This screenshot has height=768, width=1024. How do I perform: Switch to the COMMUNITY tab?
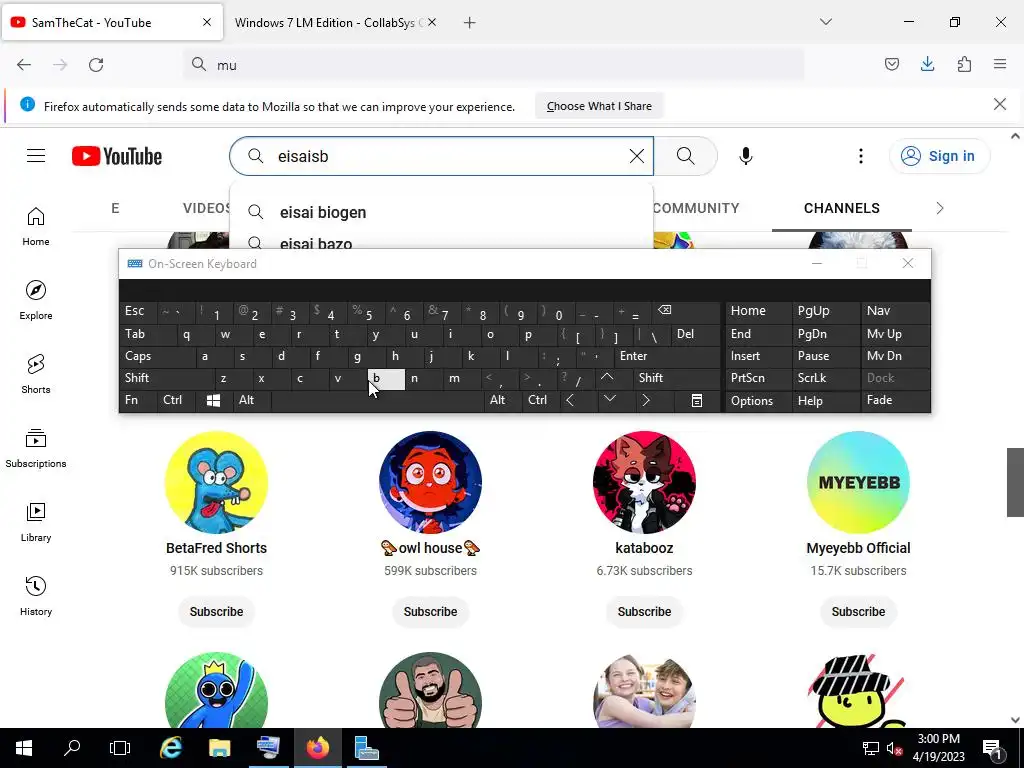tap(696, 208)
